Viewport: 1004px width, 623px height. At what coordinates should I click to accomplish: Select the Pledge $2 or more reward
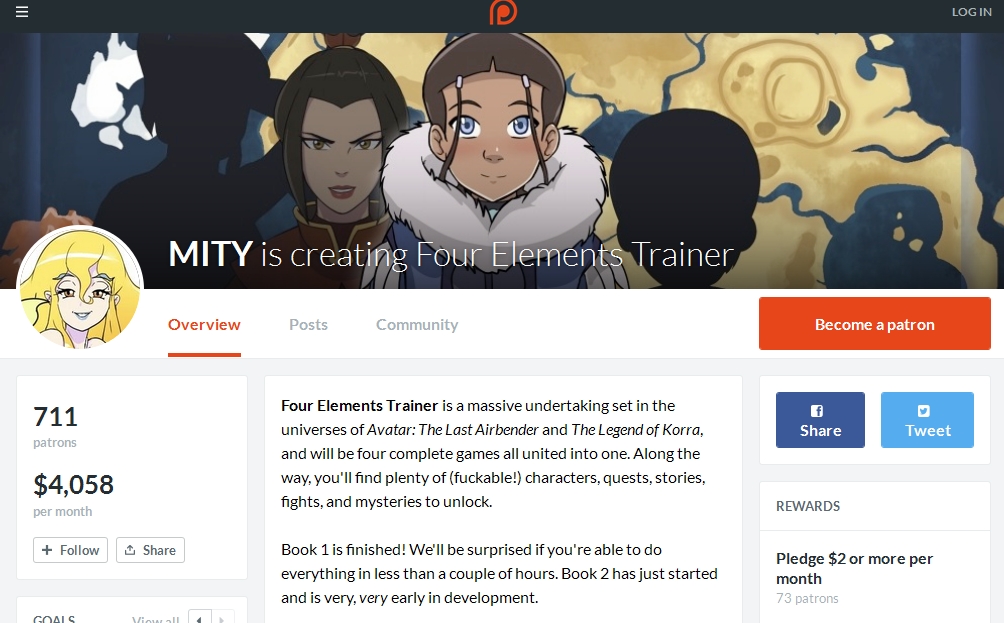point(854,569)
